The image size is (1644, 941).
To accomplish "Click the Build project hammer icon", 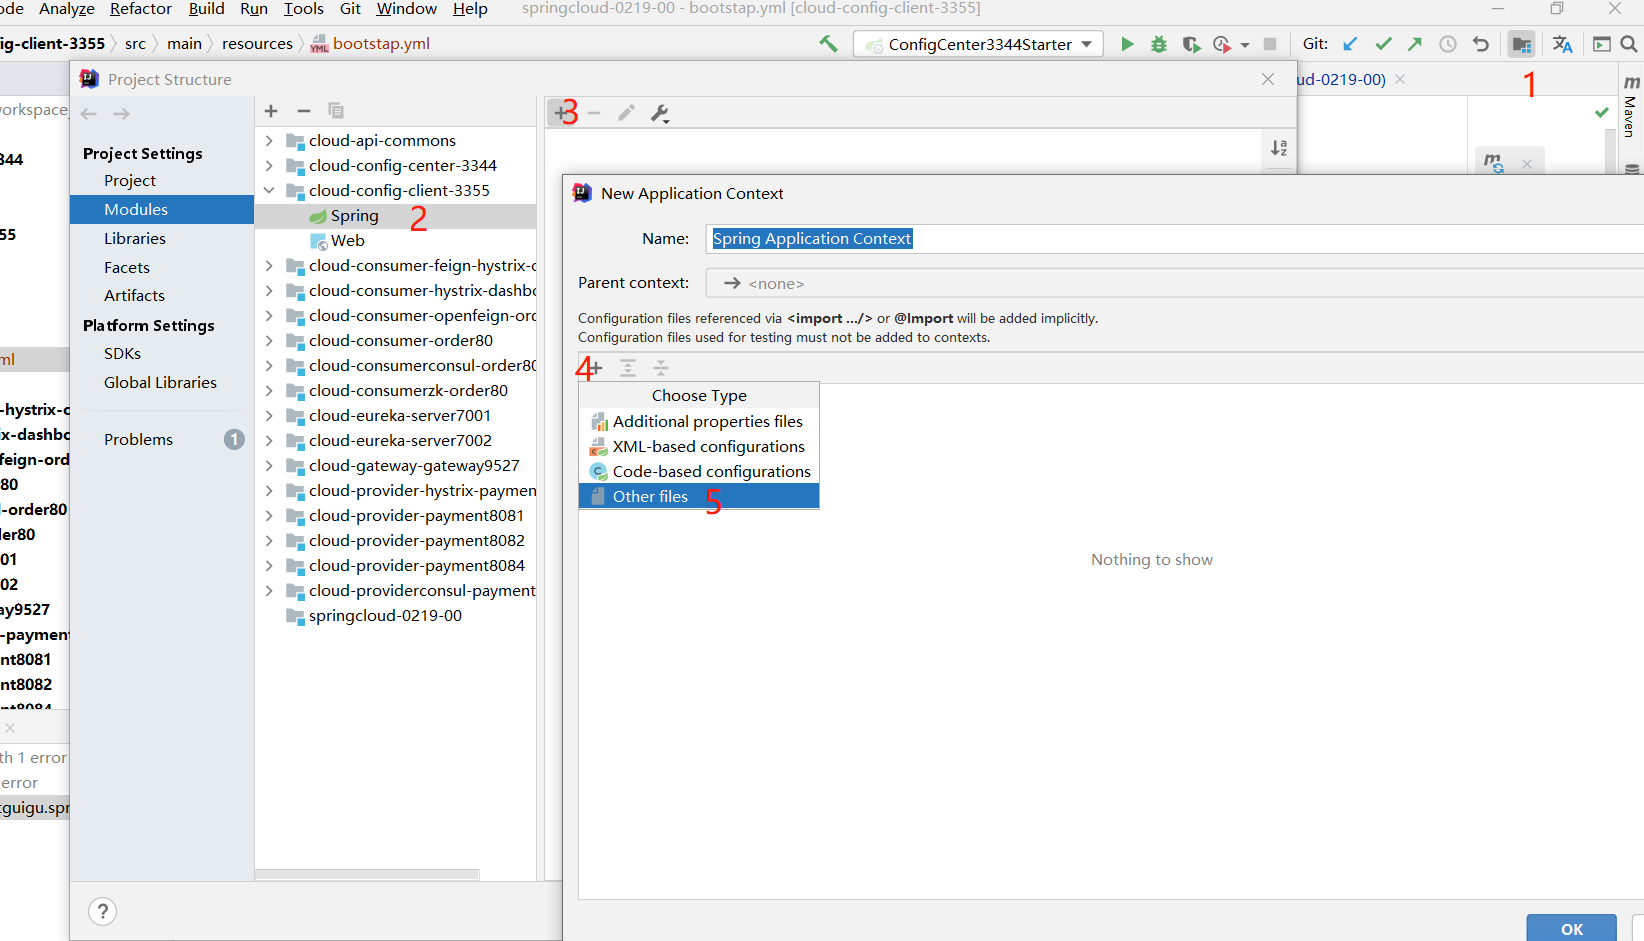I will tap(828, 44).
